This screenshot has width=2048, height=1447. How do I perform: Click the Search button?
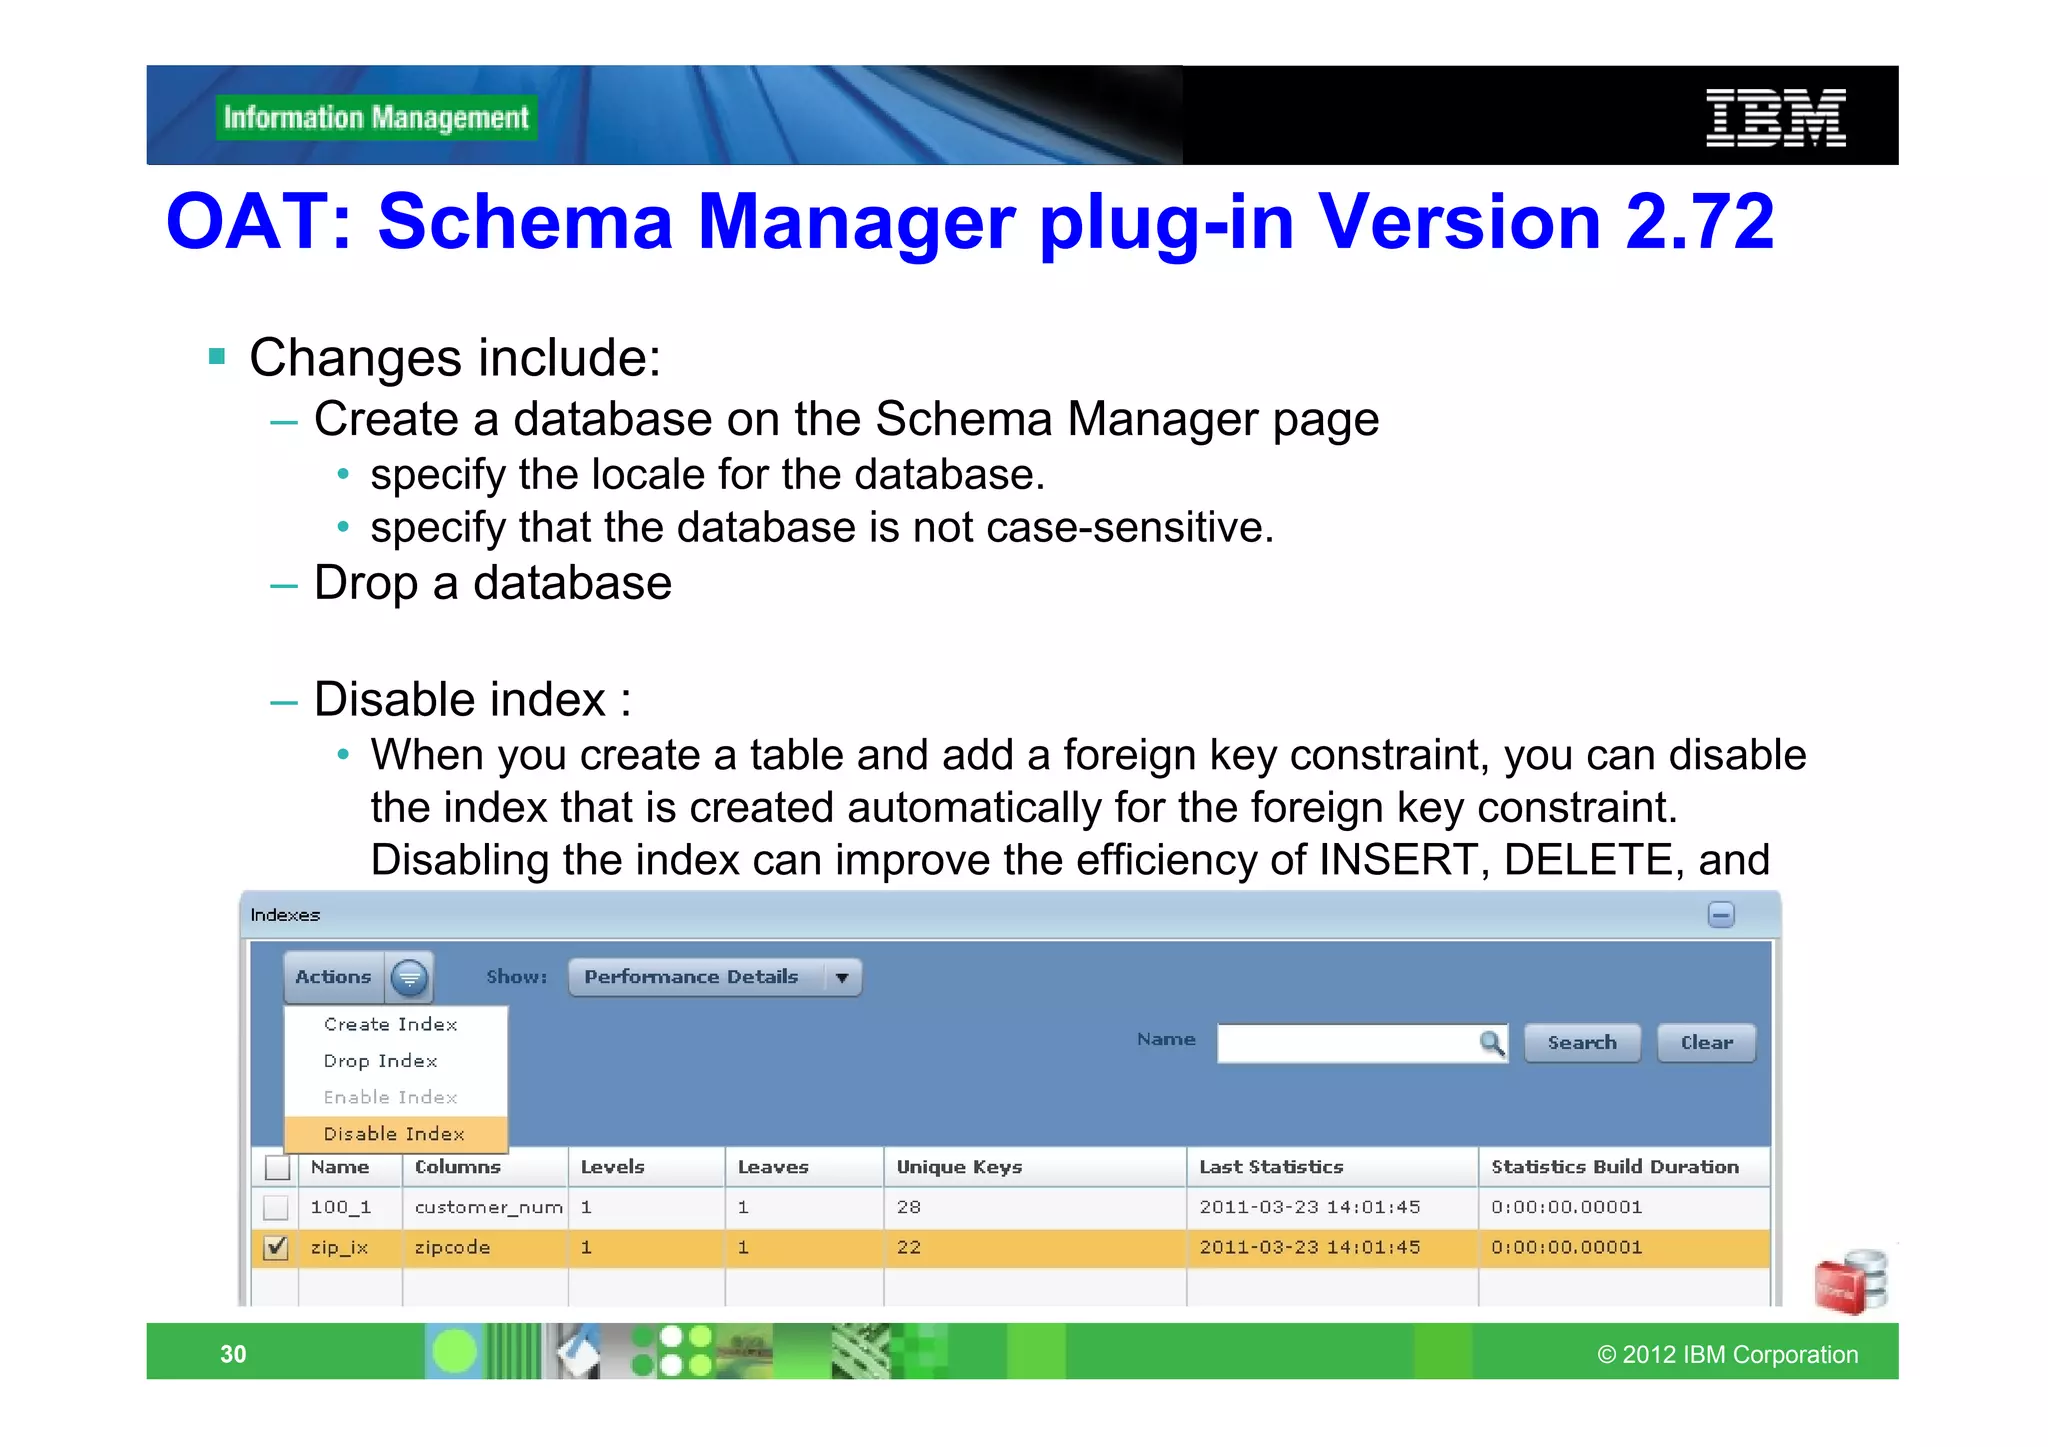point(1582,1043)
